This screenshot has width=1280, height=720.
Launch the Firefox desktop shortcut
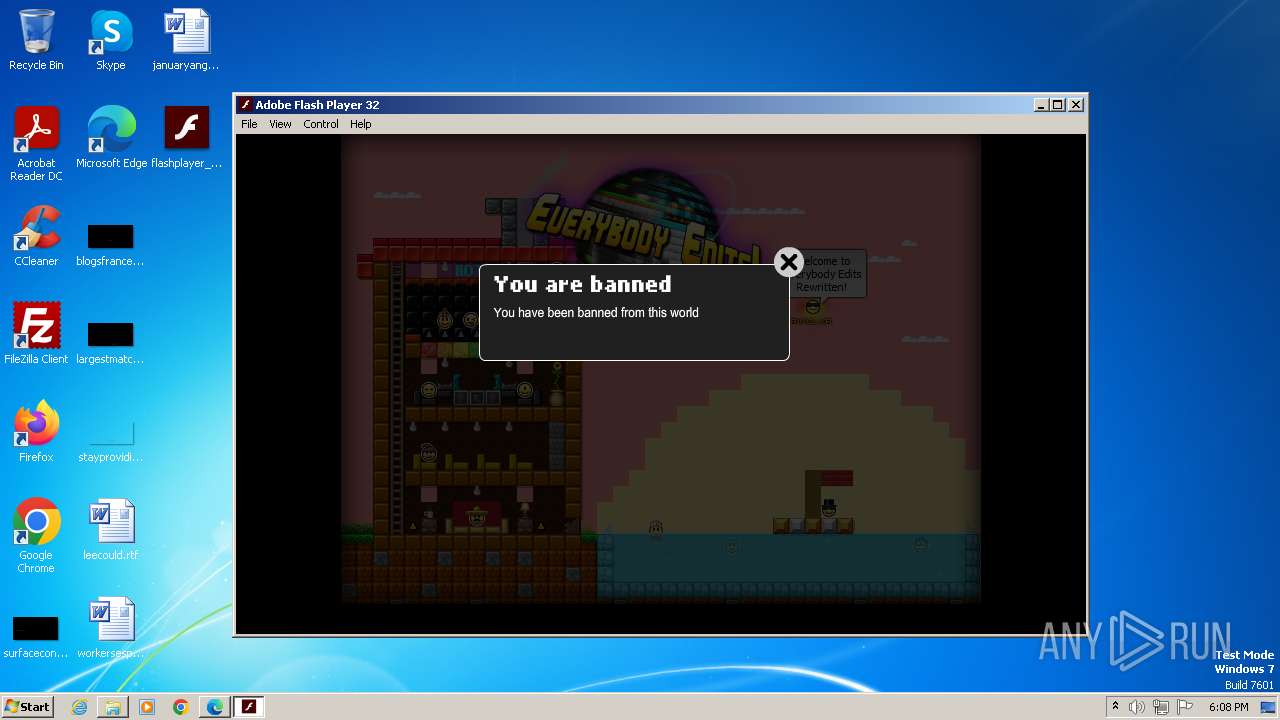(36, 432)
